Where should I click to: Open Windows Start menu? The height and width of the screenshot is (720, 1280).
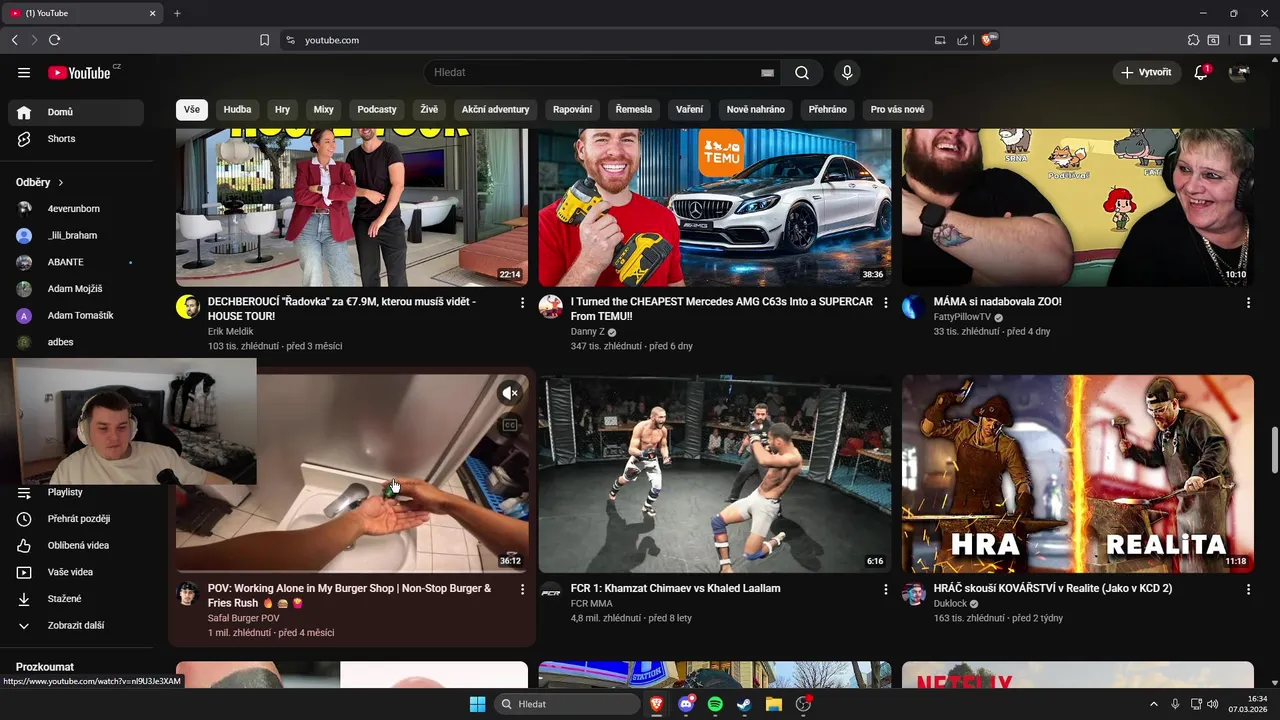[477, 704]
